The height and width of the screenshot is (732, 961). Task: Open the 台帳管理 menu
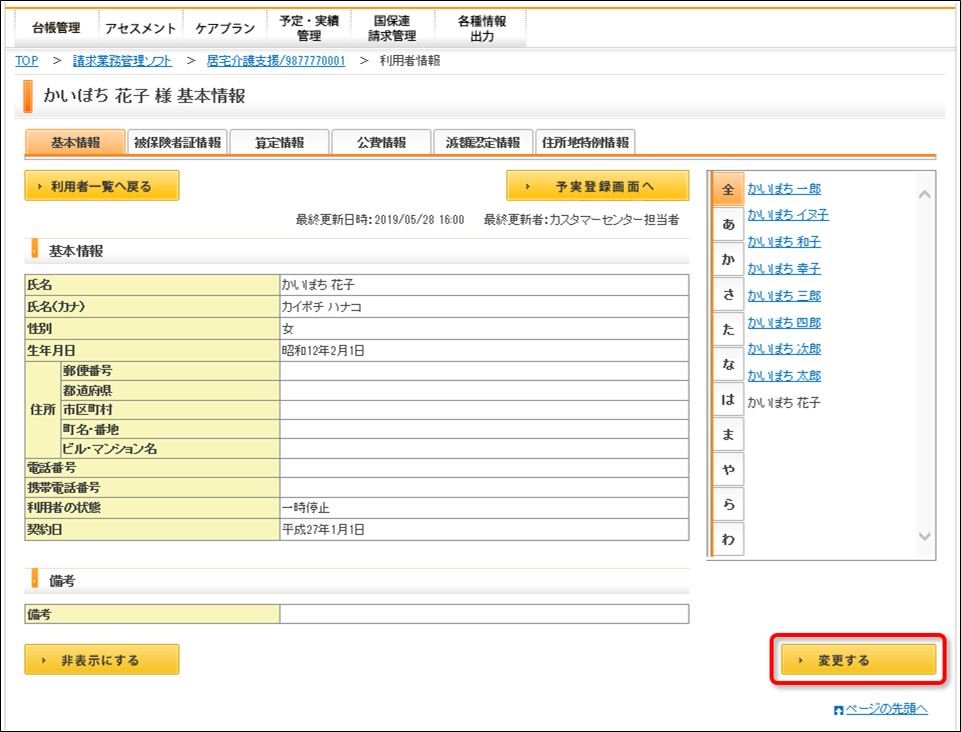[x=56, y=28]
